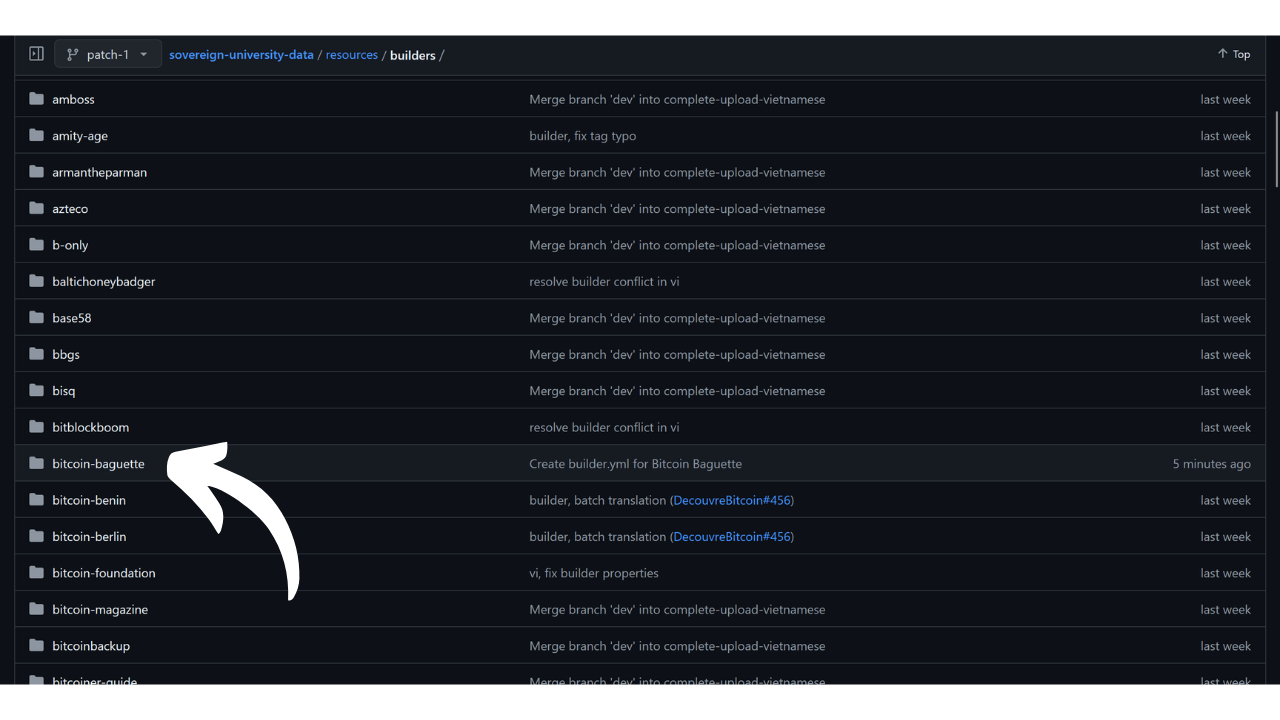1280x720 pixels.
Task: Open the armantheparman folder
Action: [99, 172]
